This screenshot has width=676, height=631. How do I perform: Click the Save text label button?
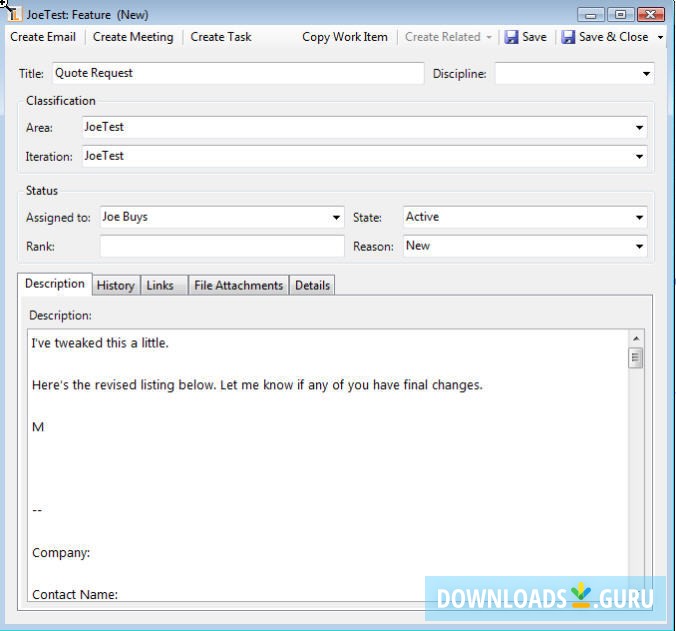point(534,37)
